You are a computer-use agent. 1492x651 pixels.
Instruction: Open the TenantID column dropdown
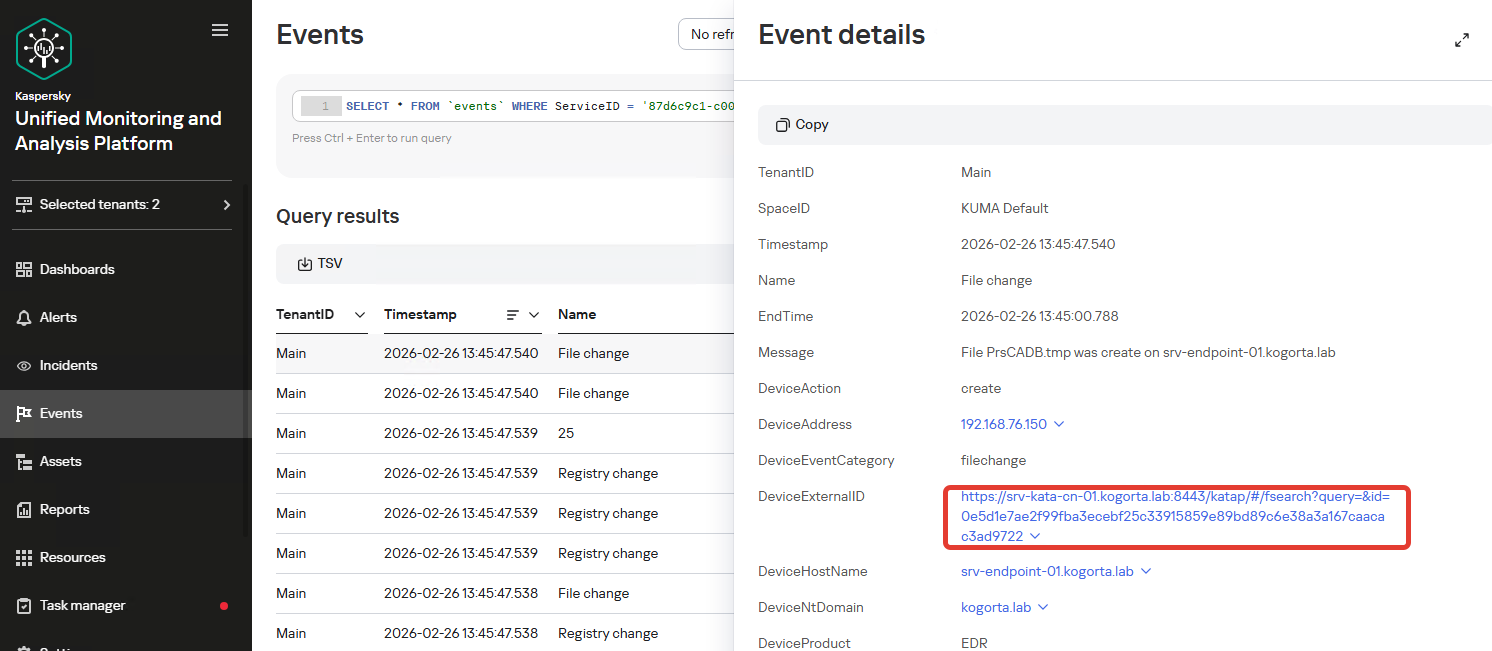359,314
